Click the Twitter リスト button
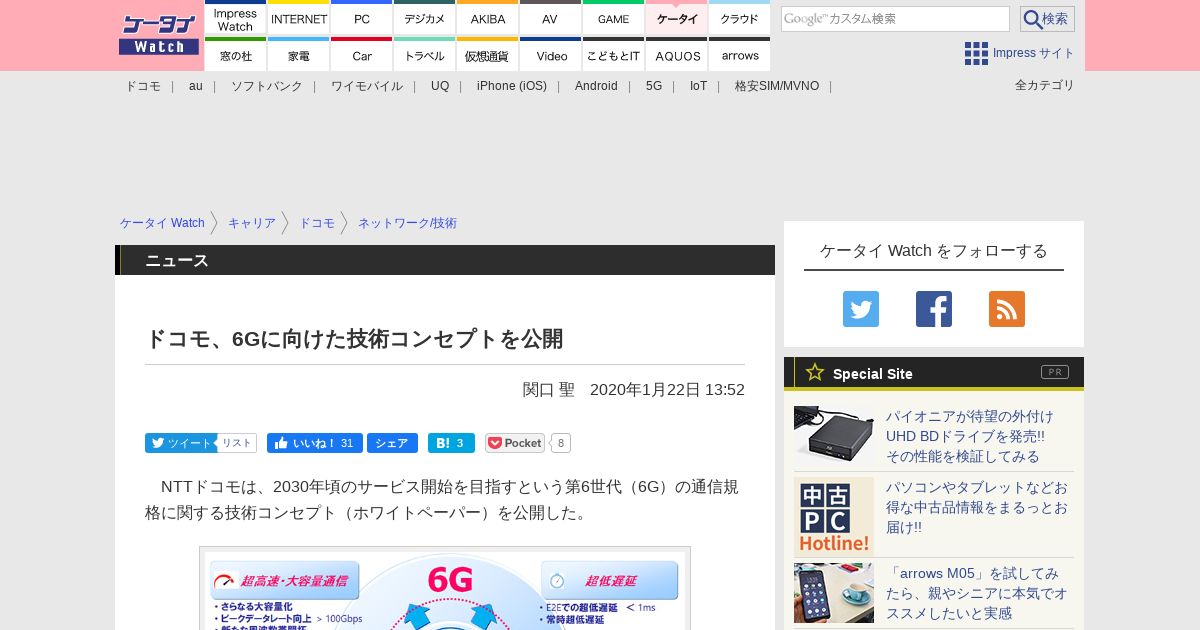Screen dimensions: 1200x630 tap(237, 443)
